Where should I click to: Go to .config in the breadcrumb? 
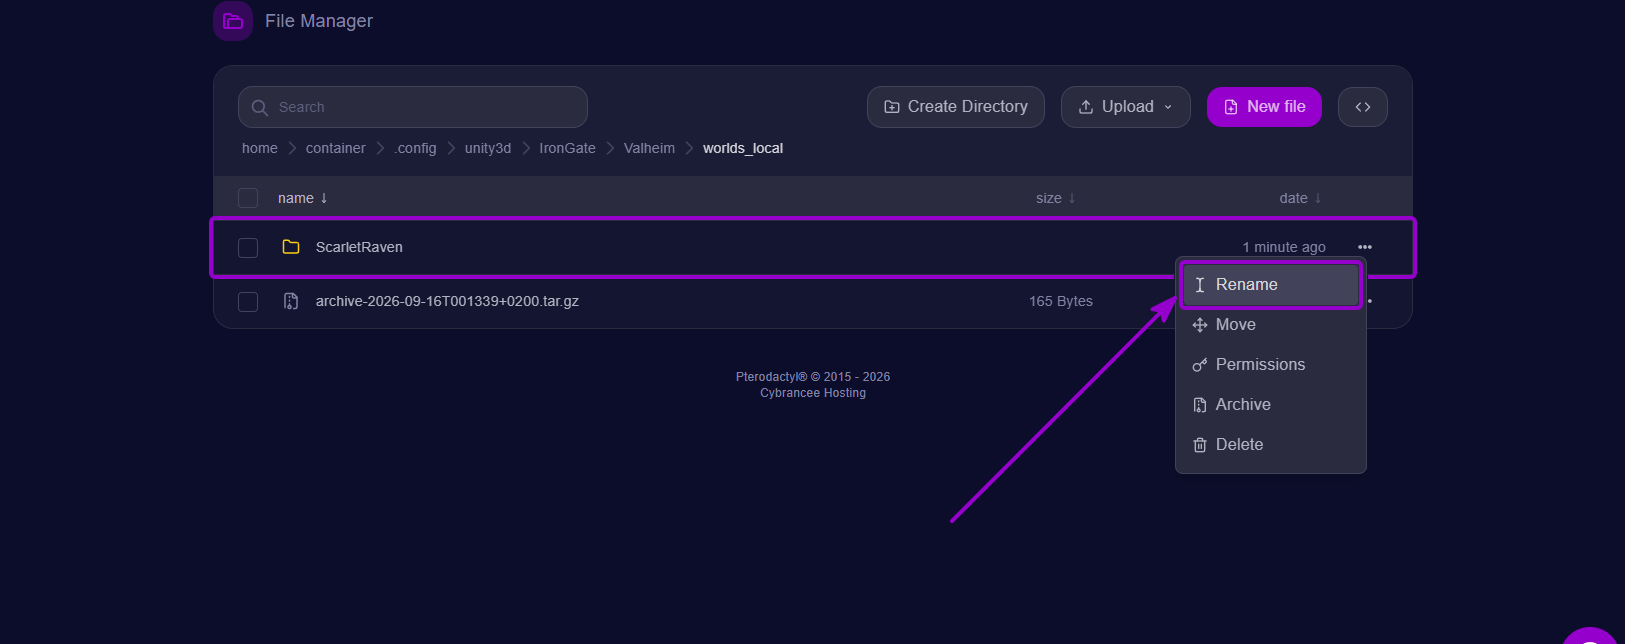click(415, 148)
